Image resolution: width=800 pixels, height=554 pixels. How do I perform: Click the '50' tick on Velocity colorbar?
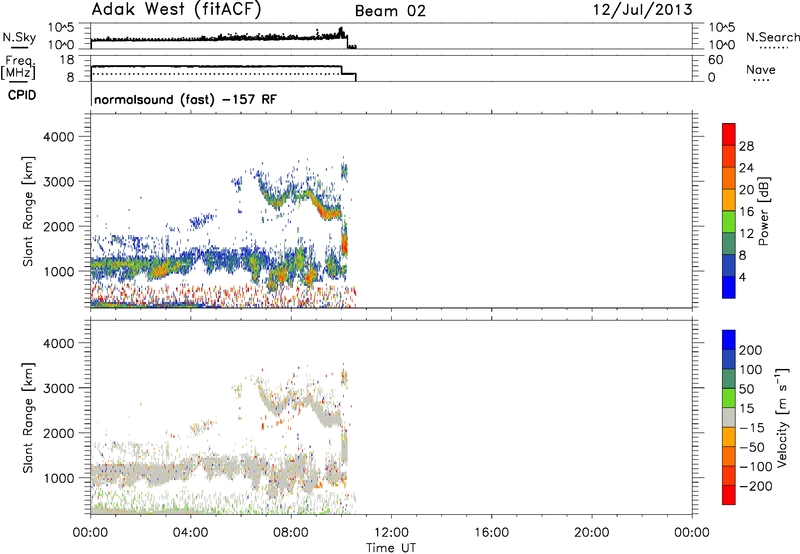(x=747, y=389)
